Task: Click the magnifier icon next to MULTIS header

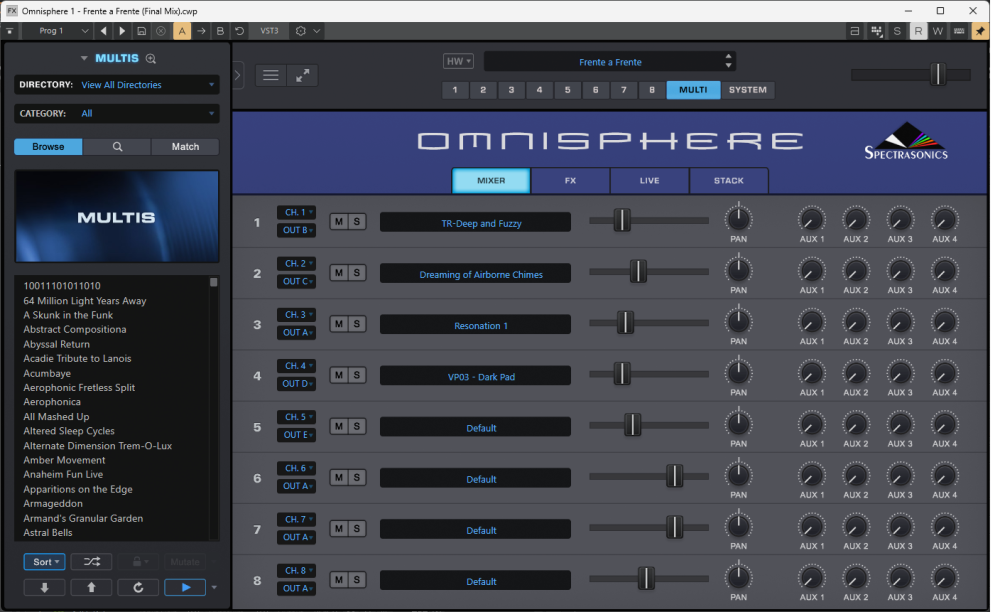Action: [x=151, y=58]
